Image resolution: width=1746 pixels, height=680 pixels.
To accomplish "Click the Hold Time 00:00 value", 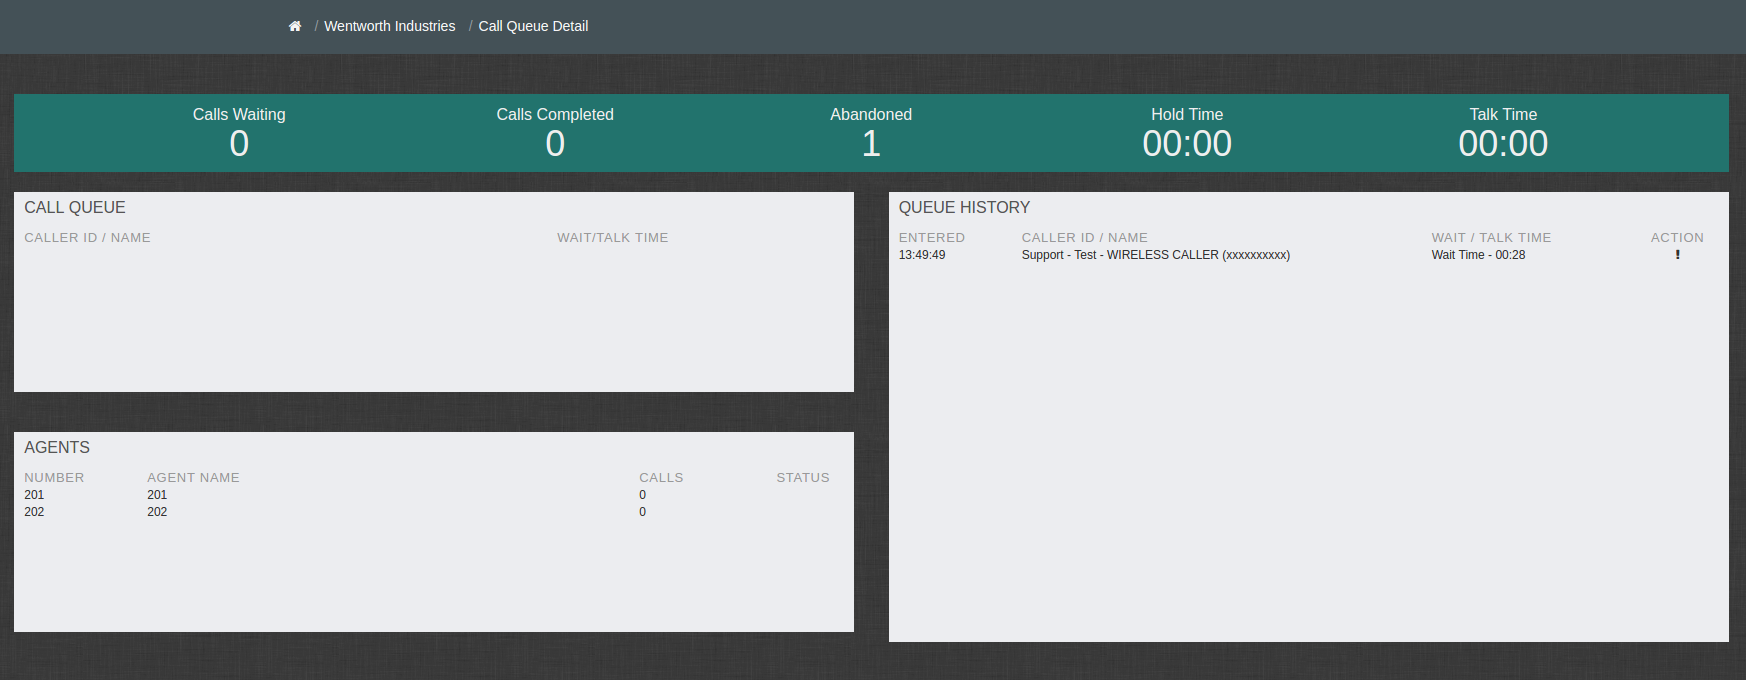I will click(1187, 144).
